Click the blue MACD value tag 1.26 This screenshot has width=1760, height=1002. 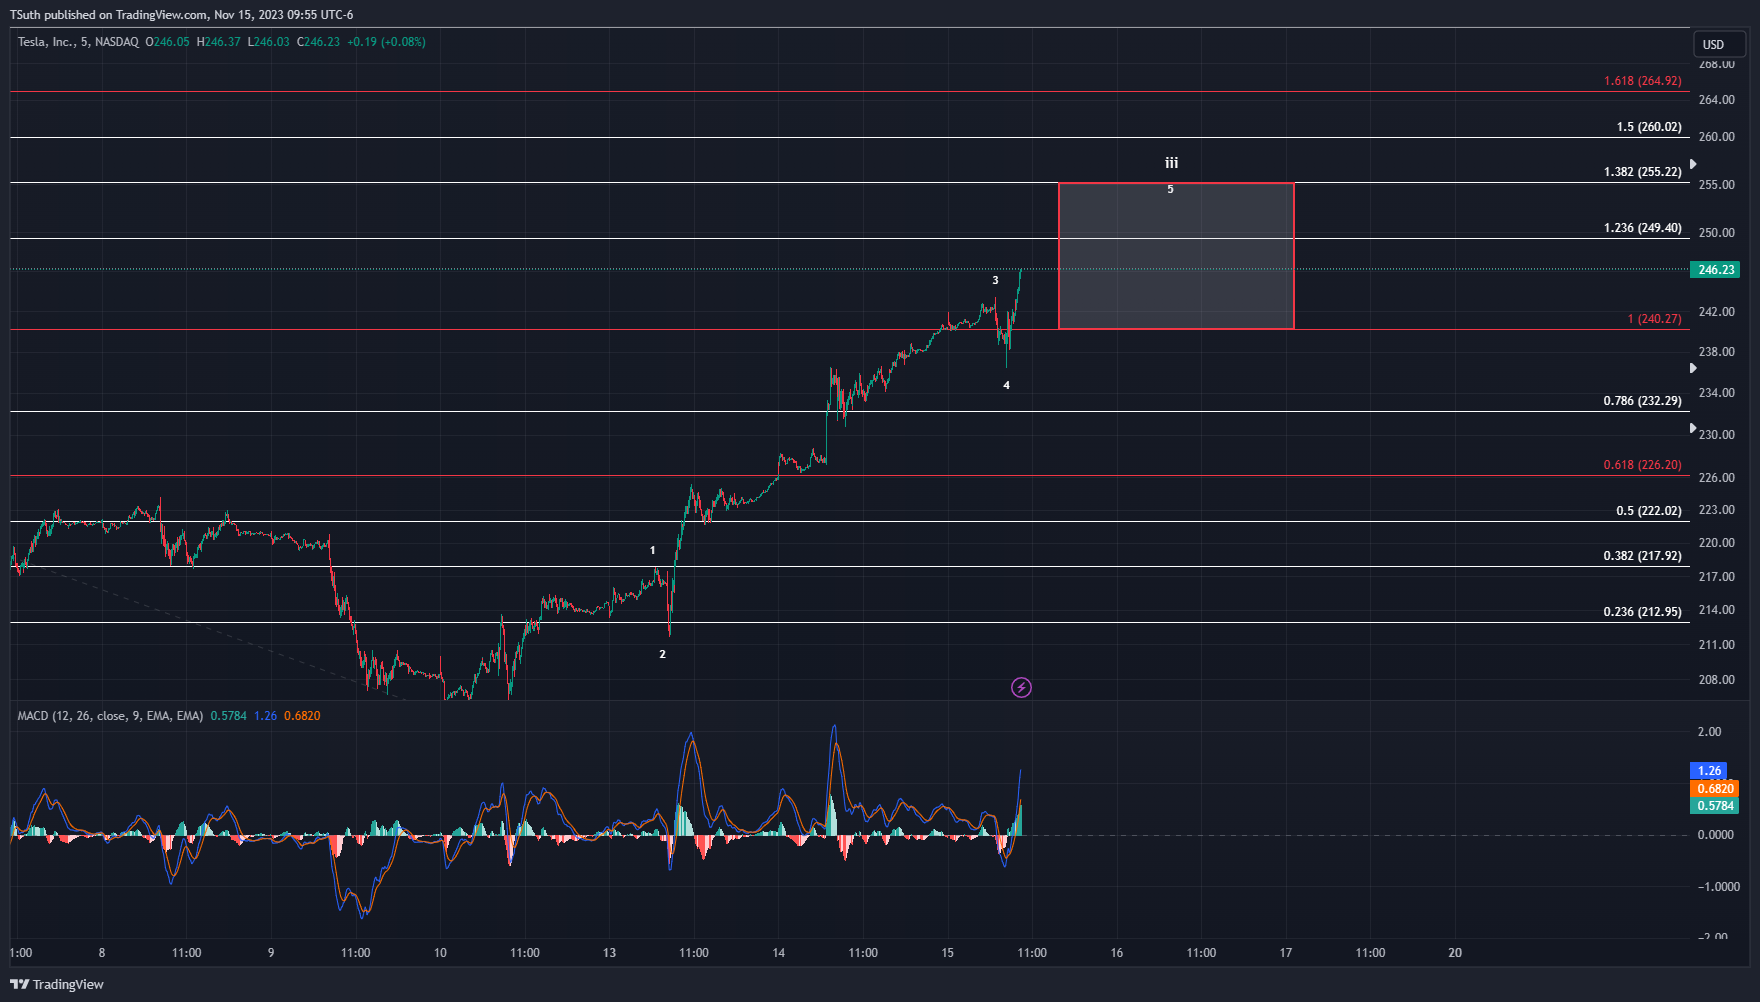click(x=1708, y=771)
